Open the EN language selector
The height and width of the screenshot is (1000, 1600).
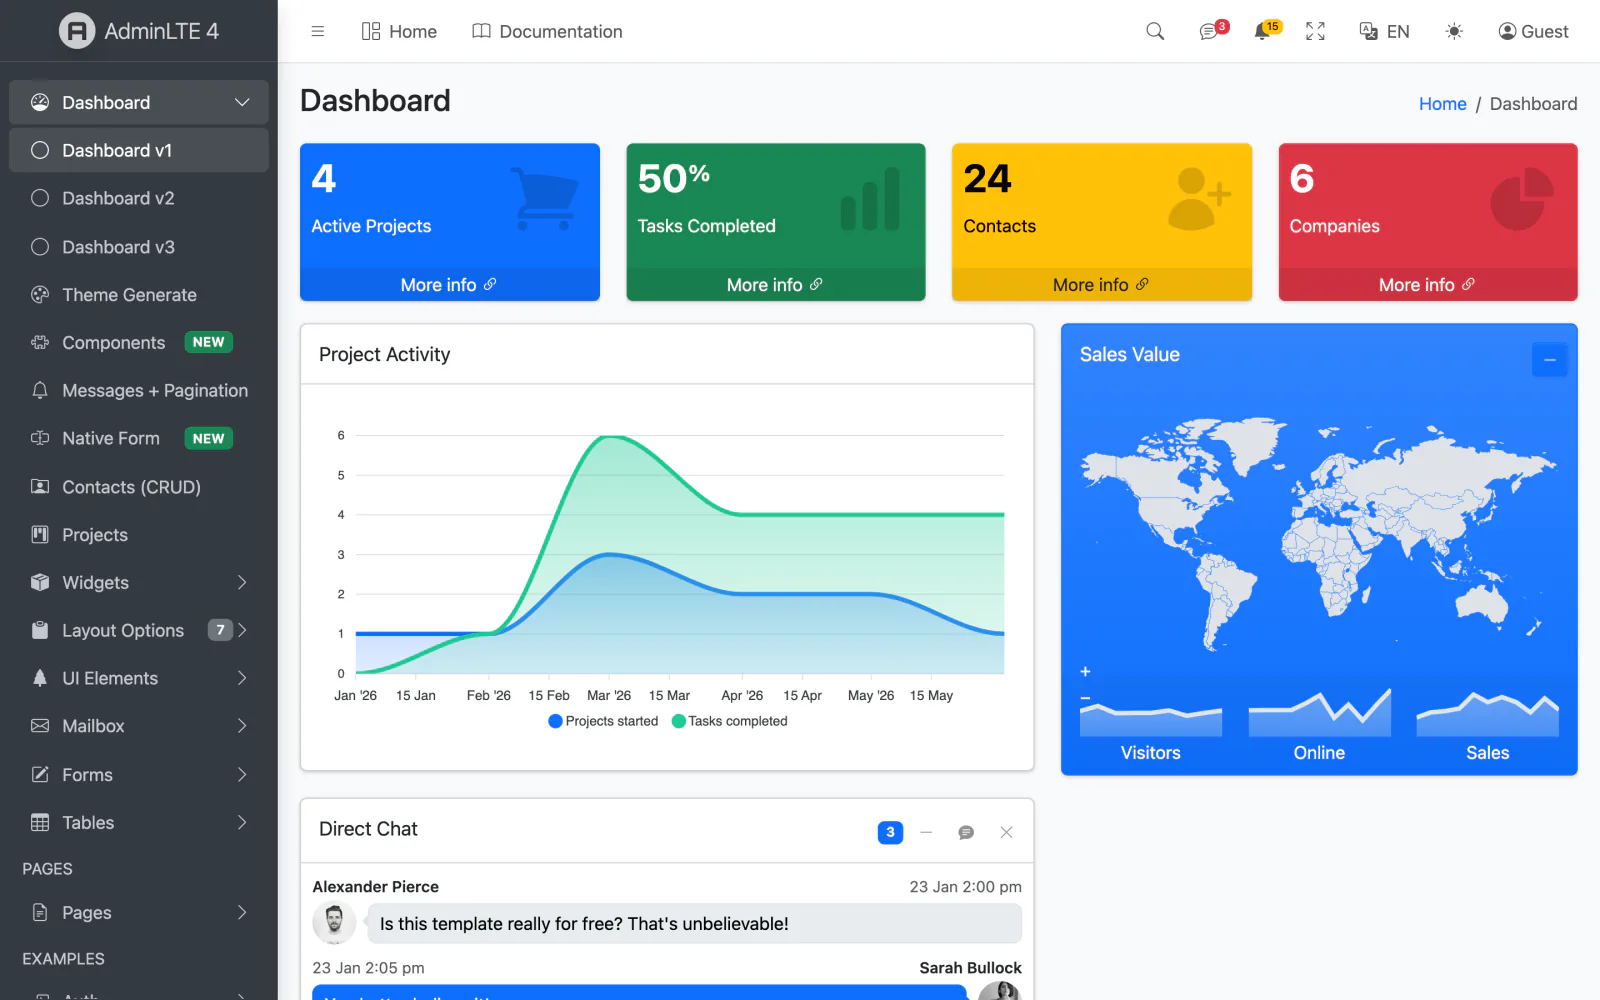pos(1384,31)
